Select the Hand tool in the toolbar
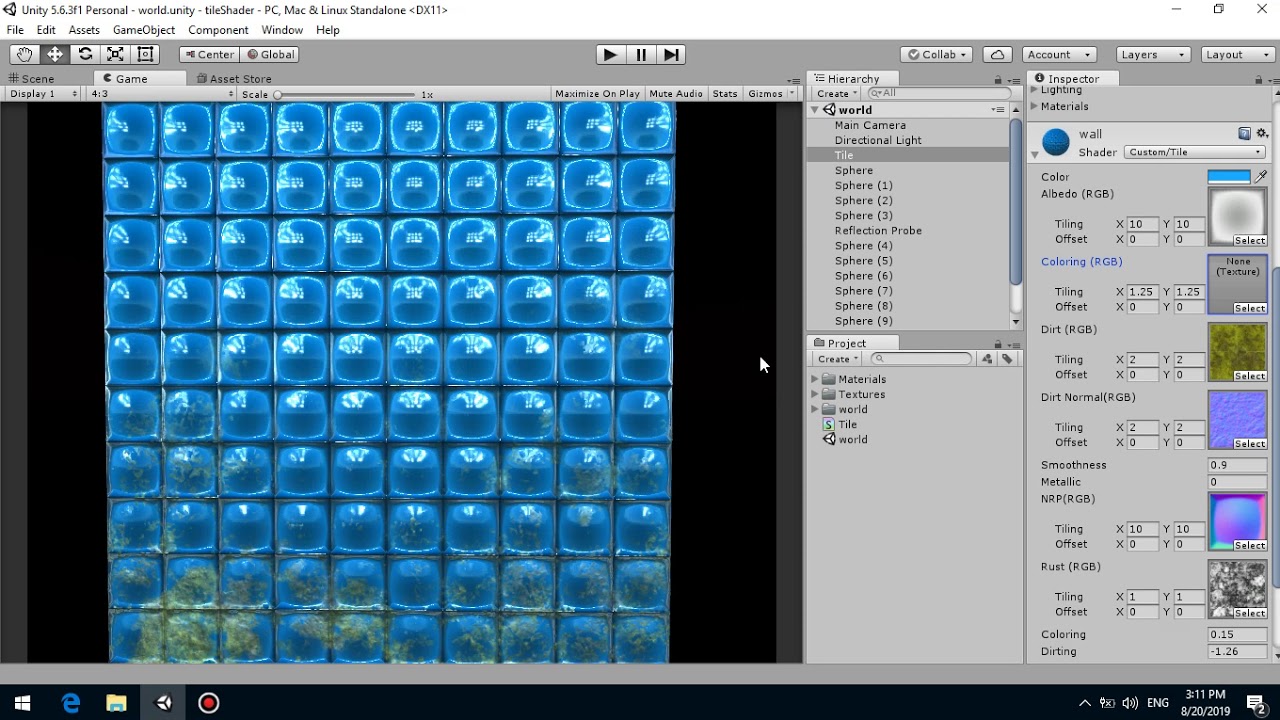The height and width of the screenshot is (720, 1280). [x=24, y=54]
